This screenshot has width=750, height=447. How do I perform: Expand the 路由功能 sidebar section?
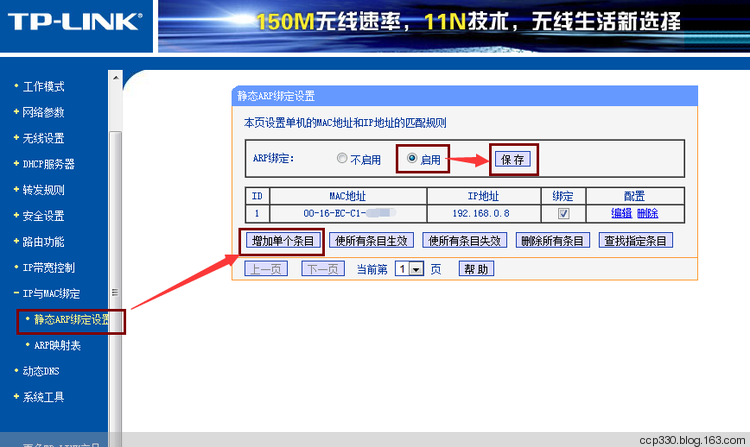point(43,241)
